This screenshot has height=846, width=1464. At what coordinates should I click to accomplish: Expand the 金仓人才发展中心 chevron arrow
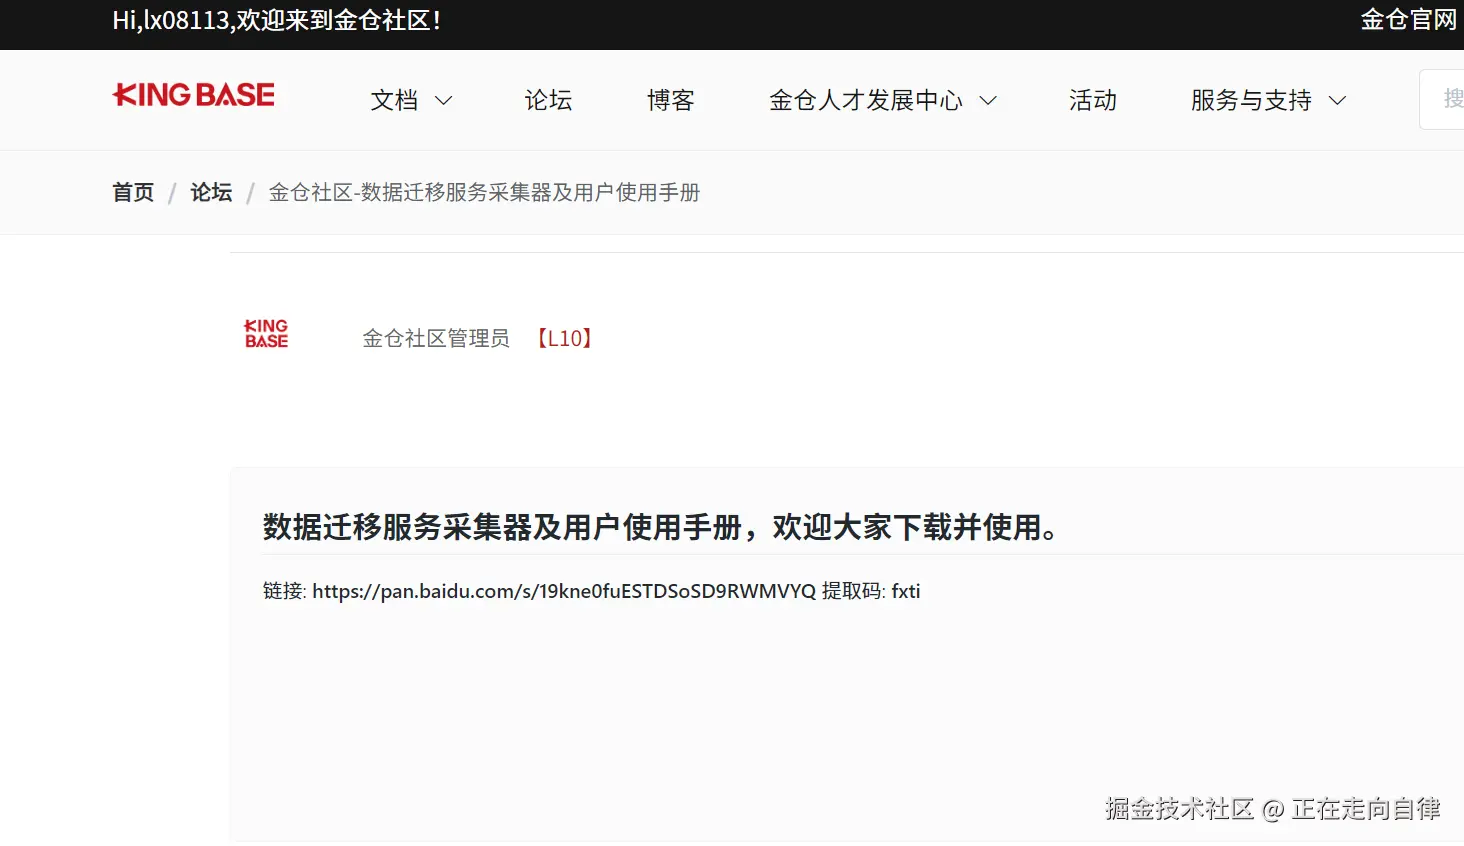[x=988, y=101]
